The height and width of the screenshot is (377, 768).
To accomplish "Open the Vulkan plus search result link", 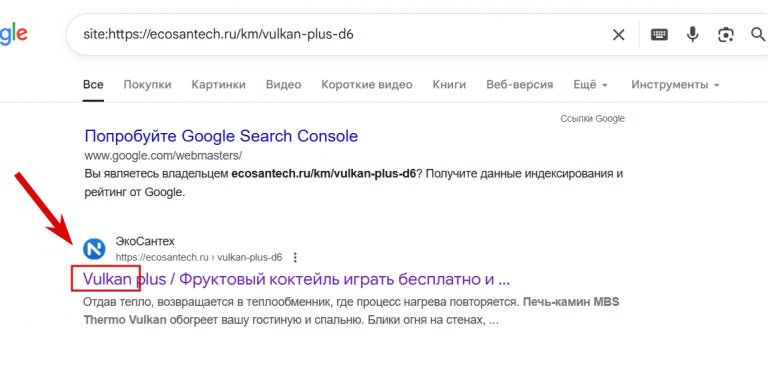I will [296, 280].
